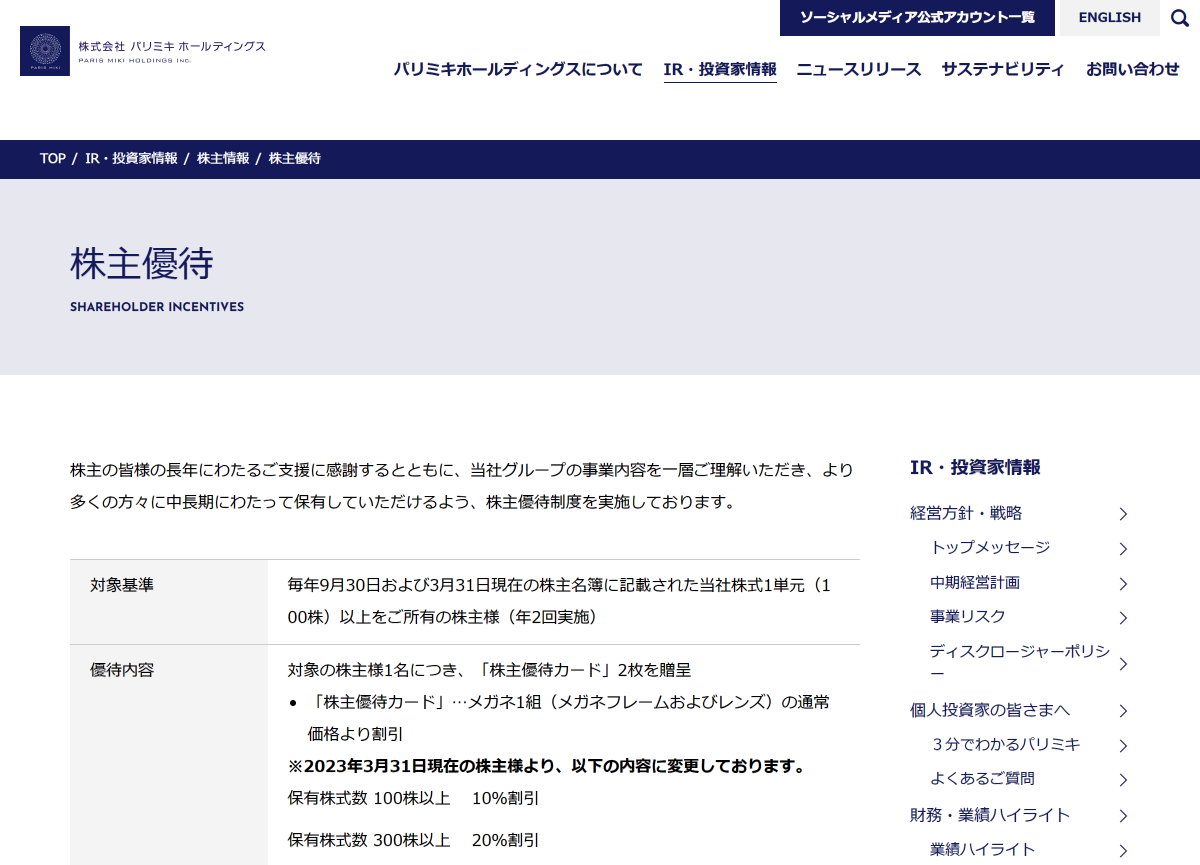Image resolution: width=1200 pixels, height=865 pixels.
Task: Click chevron beside 業績ハイライト
Action: coord(1123,851)
